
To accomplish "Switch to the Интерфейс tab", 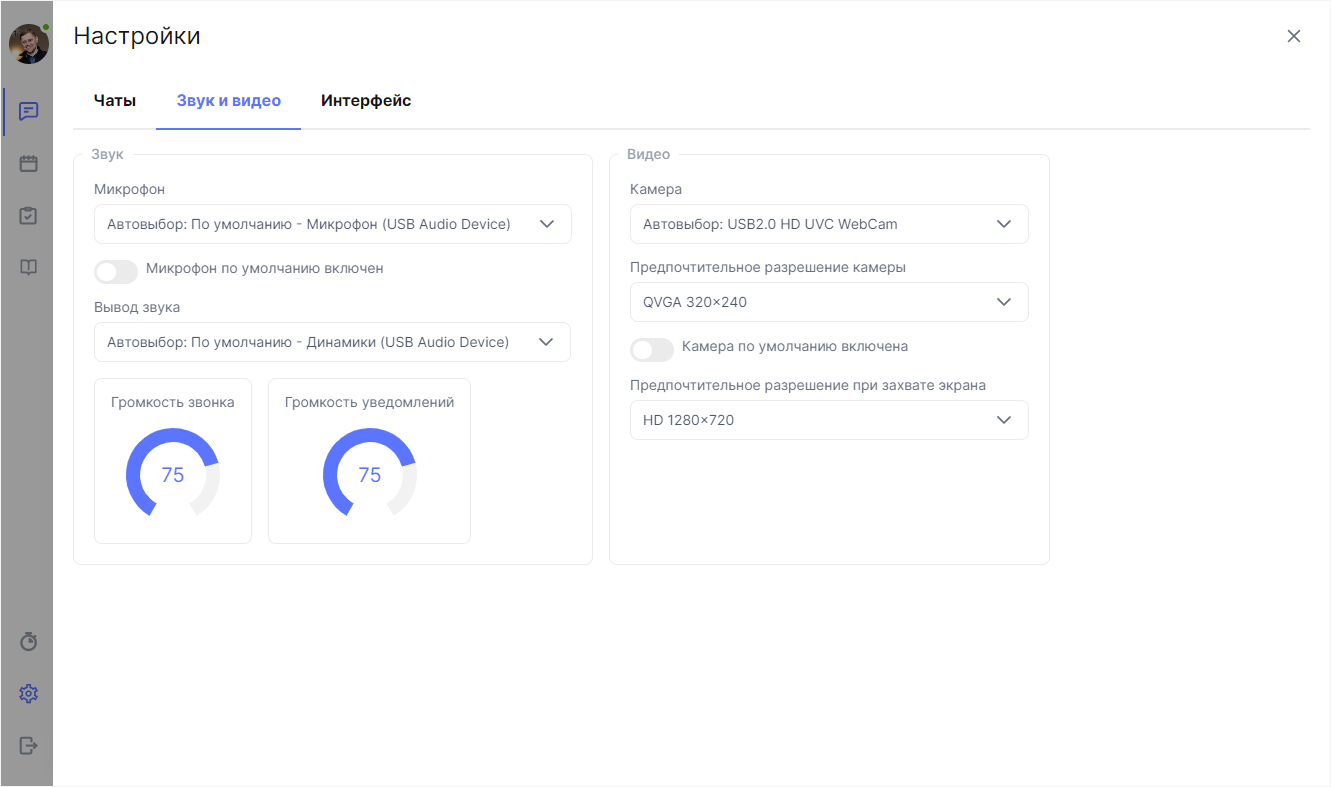I will click(x=365, y=100).
